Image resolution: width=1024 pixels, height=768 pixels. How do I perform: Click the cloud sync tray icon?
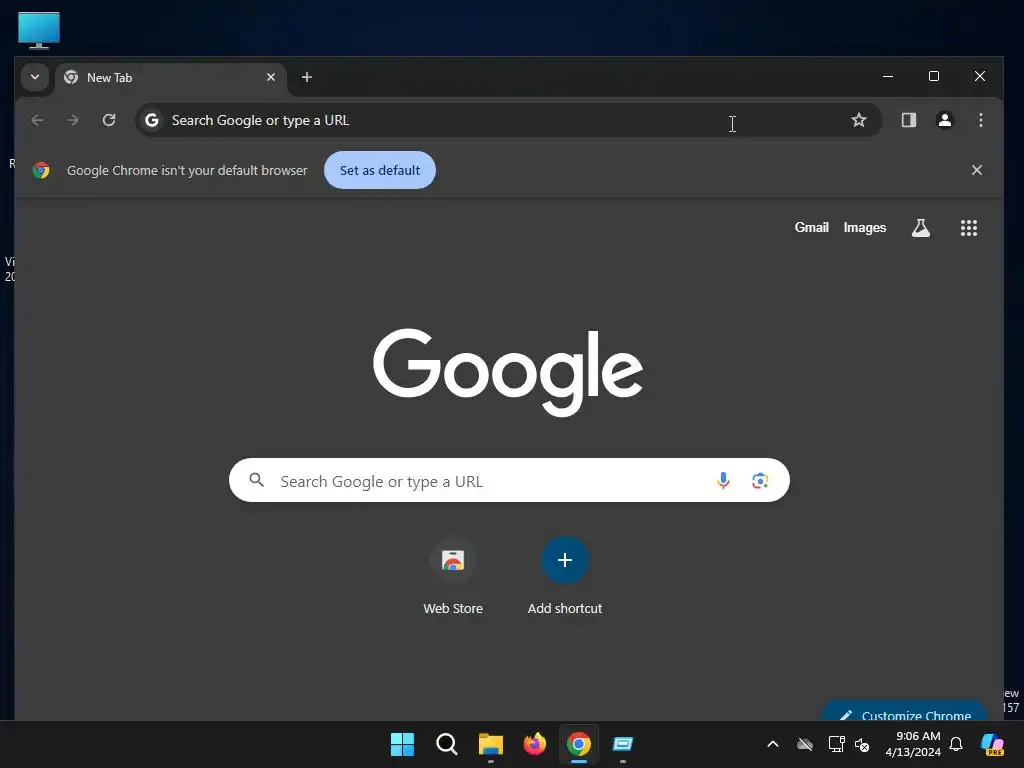click(805, 744)
